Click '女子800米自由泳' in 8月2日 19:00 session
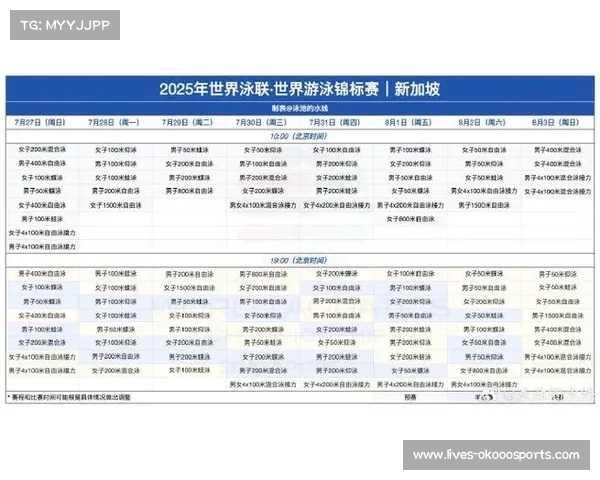The image size is (600, 480). 484,371
